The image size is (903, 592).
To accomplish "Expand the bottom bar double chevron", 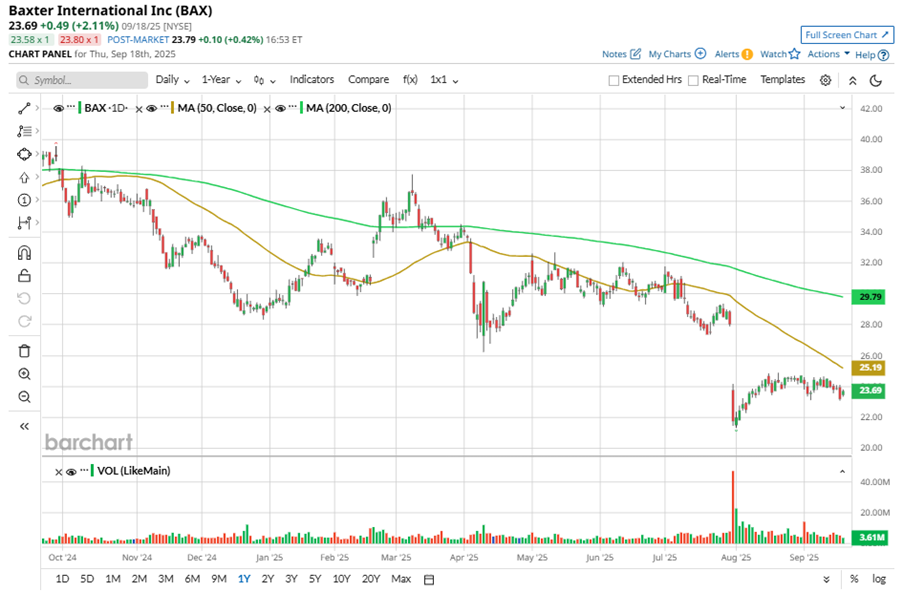I will [x=826, y=579].
